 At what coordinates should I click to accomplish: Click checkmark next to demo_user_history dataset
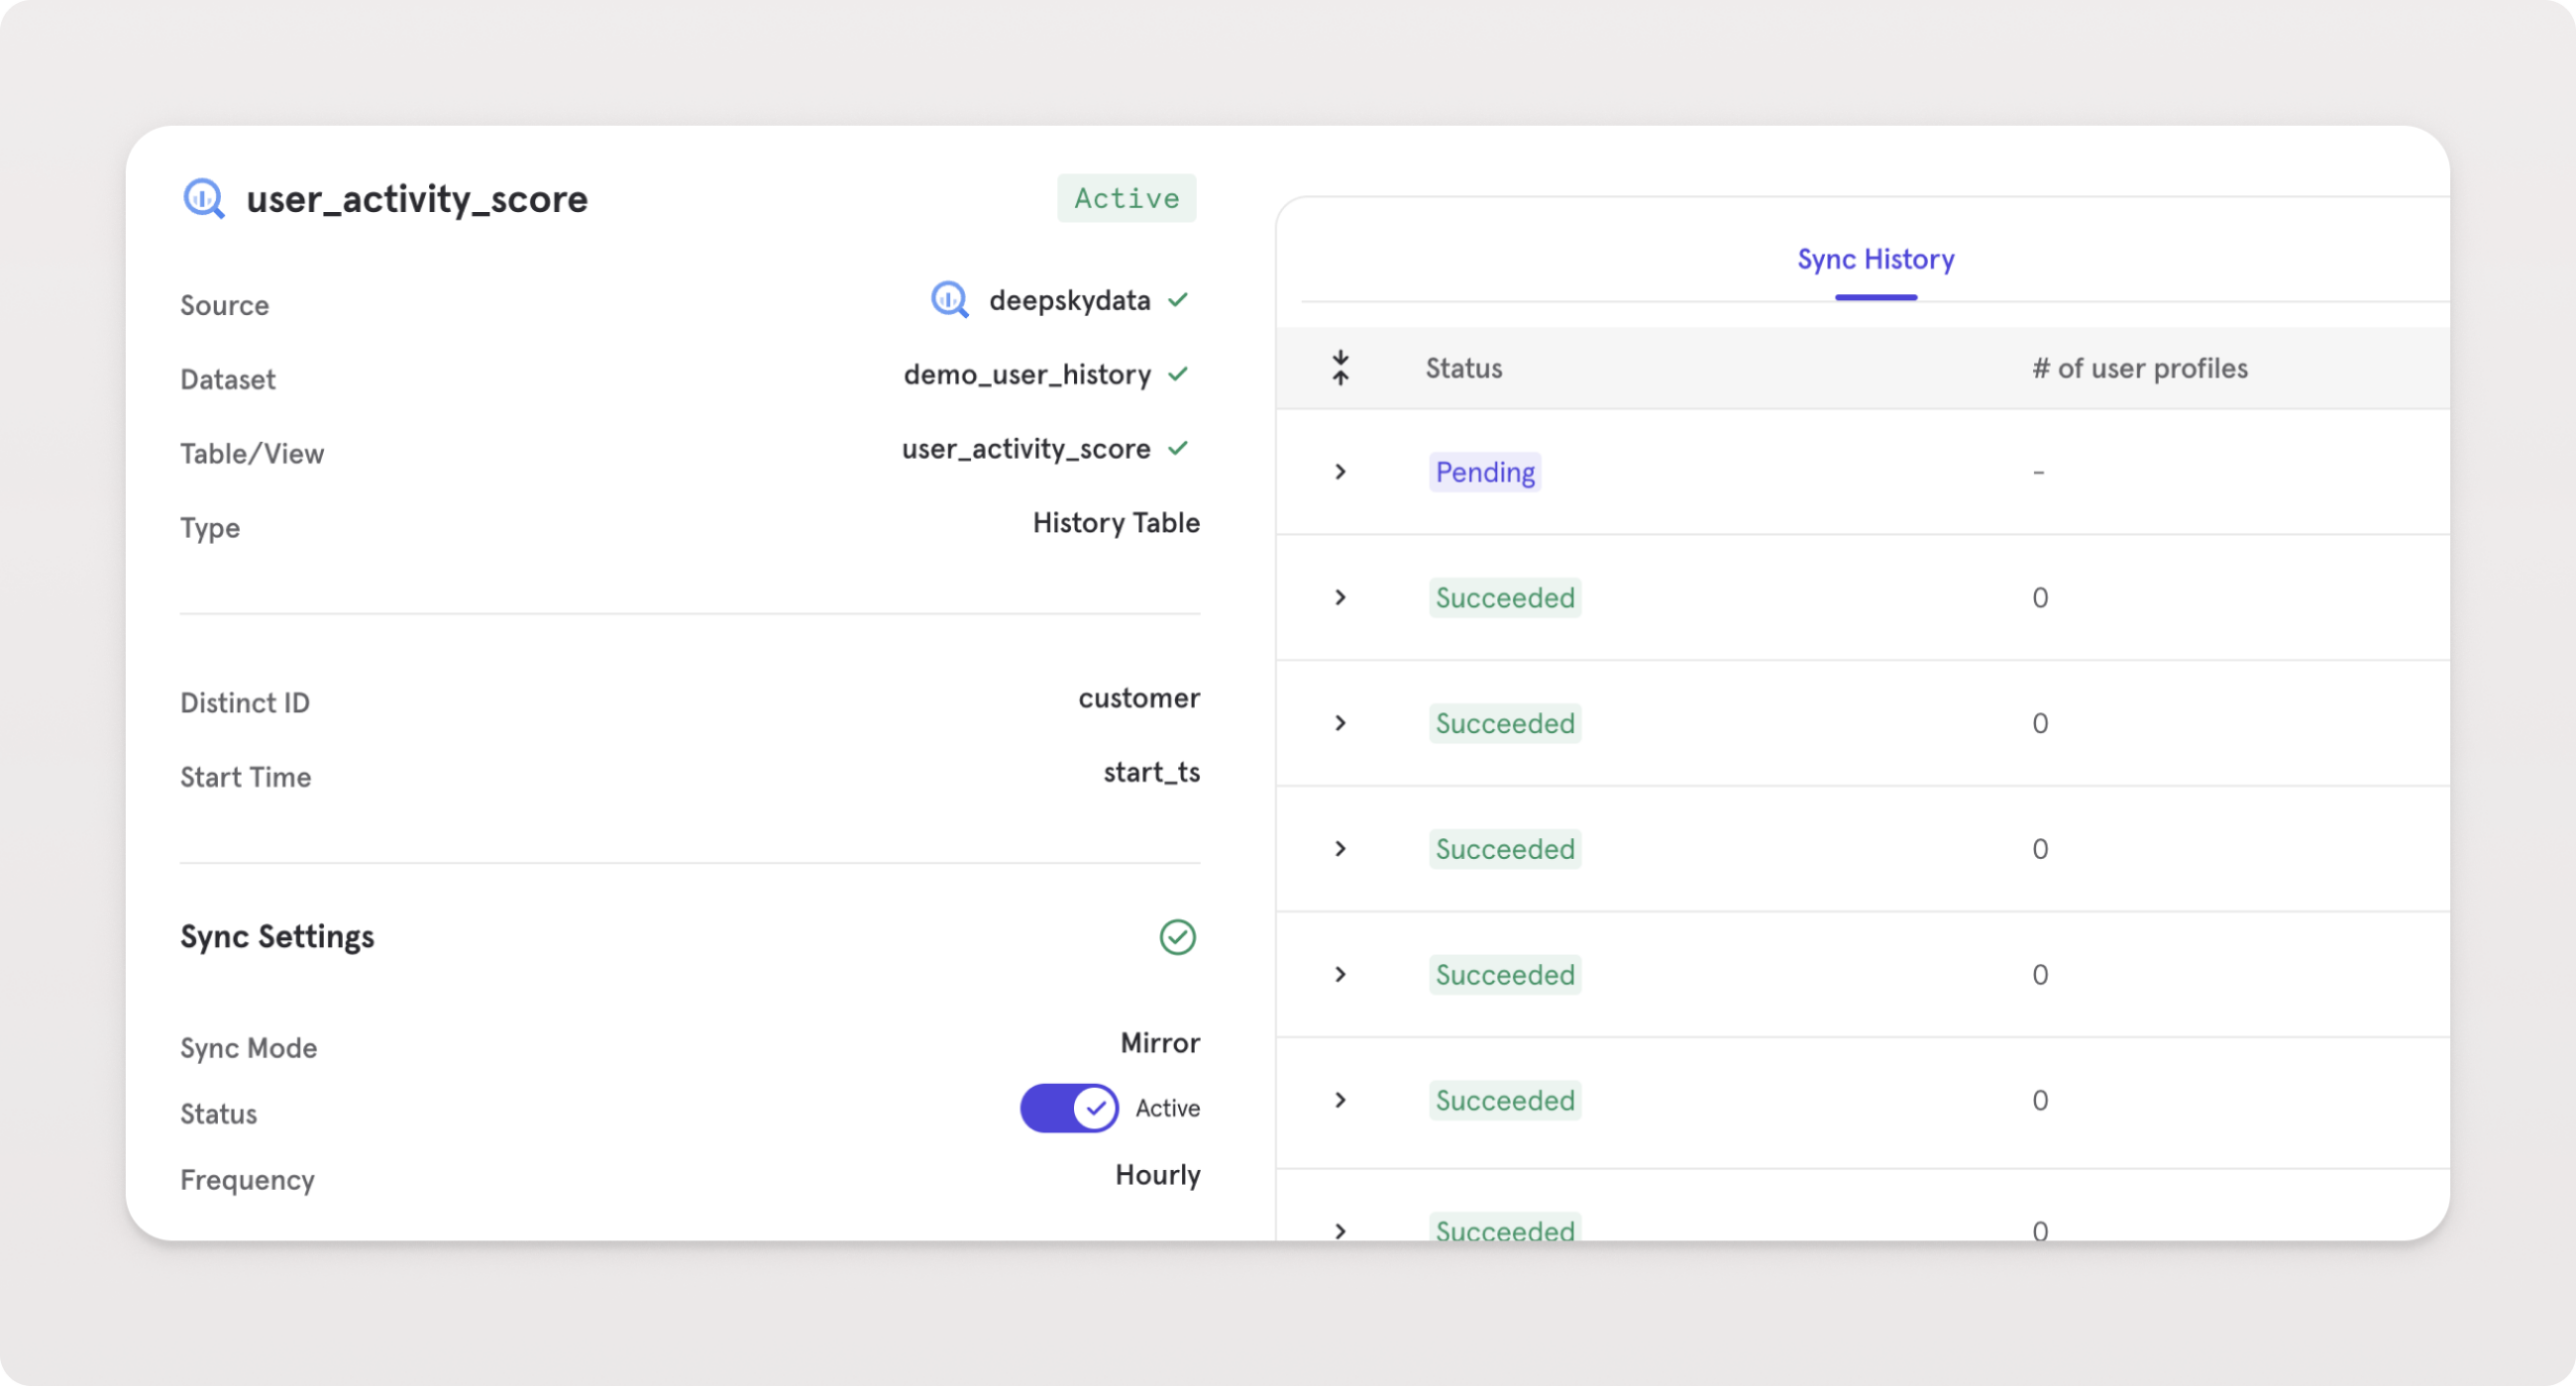point(1178,374)
